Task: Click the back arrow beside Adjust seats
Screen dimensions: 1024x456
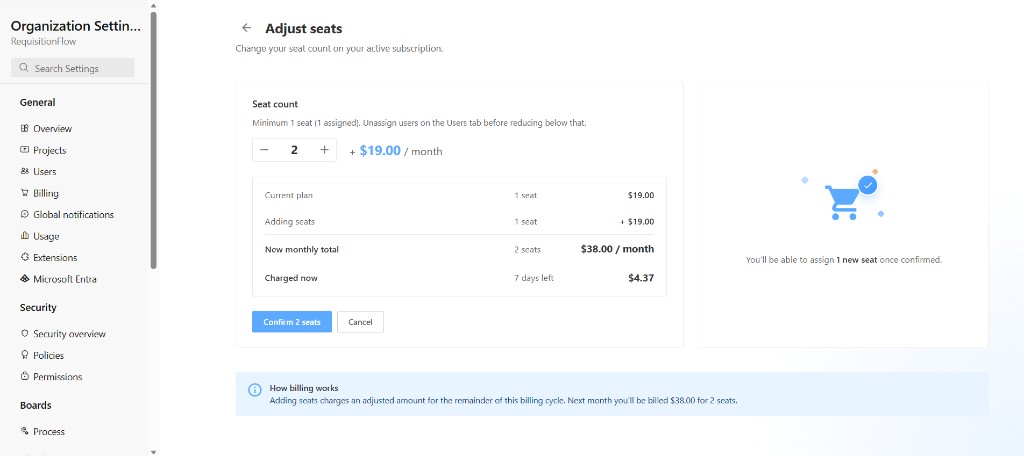Action: tap(246, 28)
